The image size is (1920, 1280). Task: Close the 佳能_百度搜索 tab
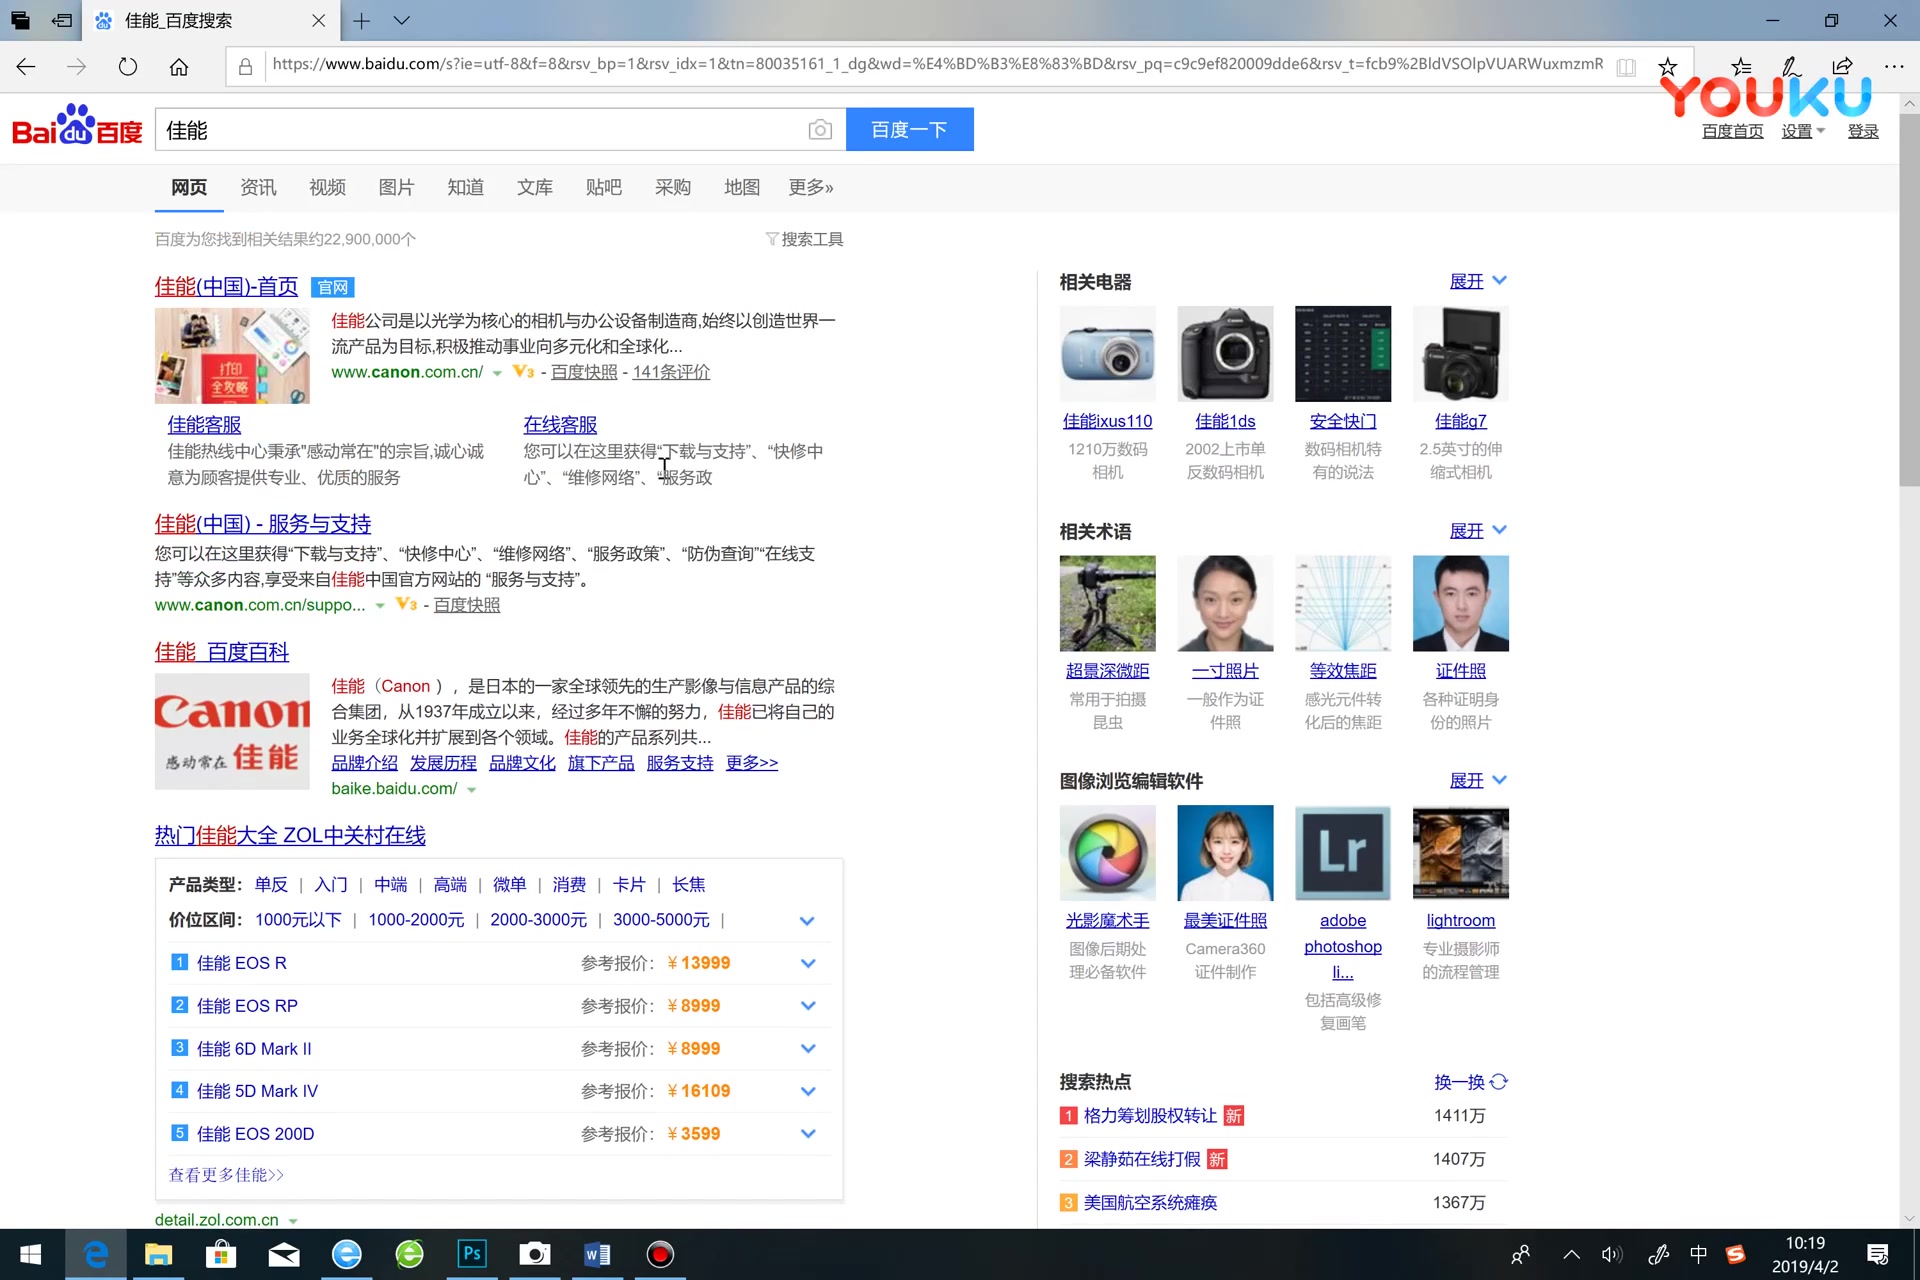coord(318,20)
